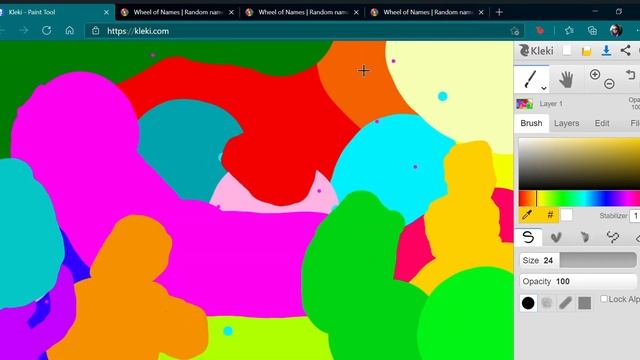Toggle the Lock Alpha checkbox

click(x=604, y=299)
